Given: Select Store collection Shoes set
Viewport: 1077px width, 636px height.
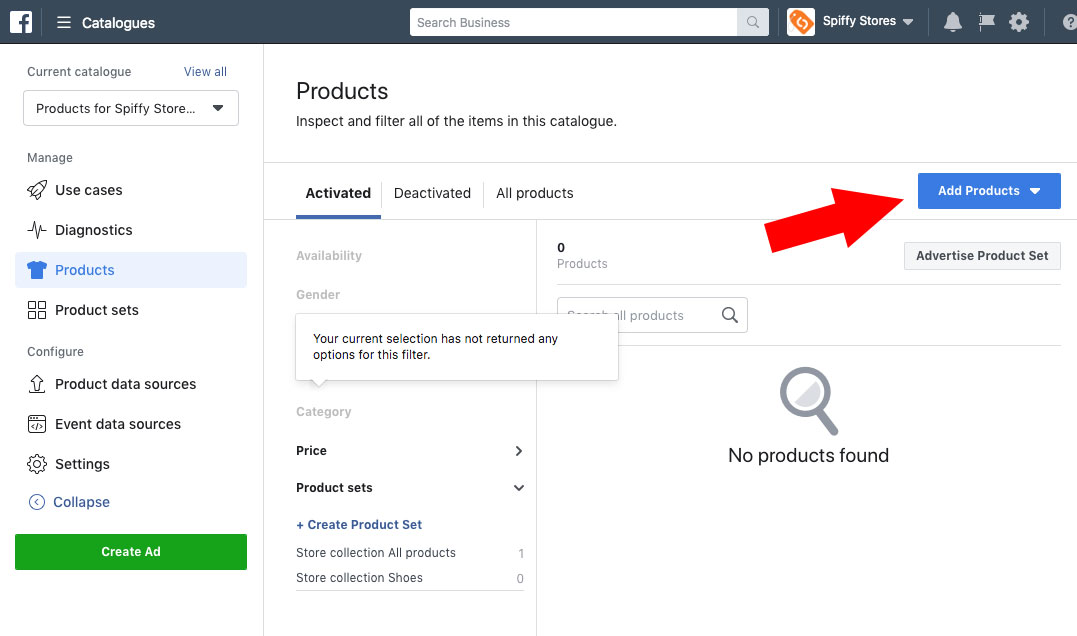Looking at the screenshot, I should coord(410,578).
